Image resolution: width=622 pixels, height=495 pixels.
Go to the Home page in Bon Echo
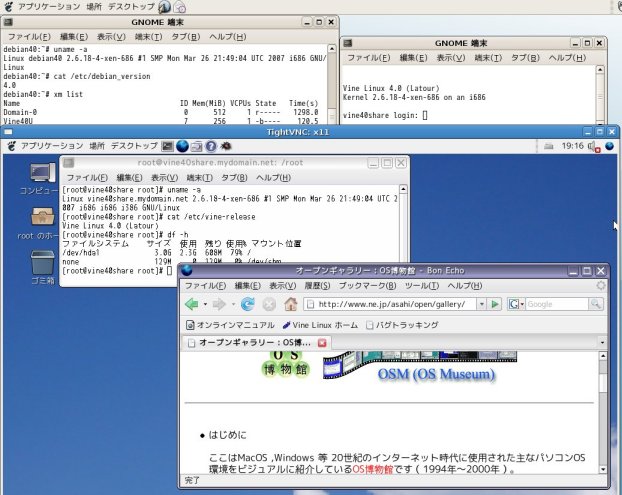[x=290, y=304]
